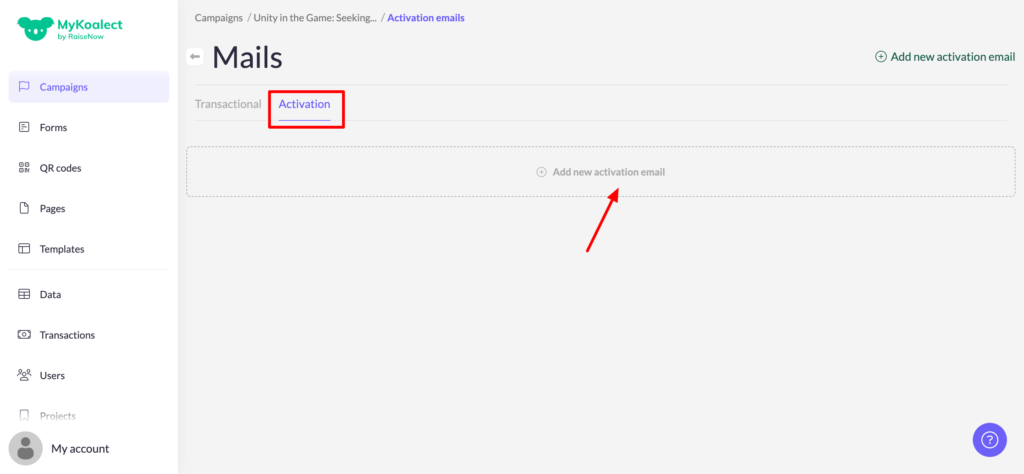Image resolution: width=1024 pixels, height=474 pixels.
Task: Open the purple help question mark button
Action: pyautogui.click(x=989, y=439)
